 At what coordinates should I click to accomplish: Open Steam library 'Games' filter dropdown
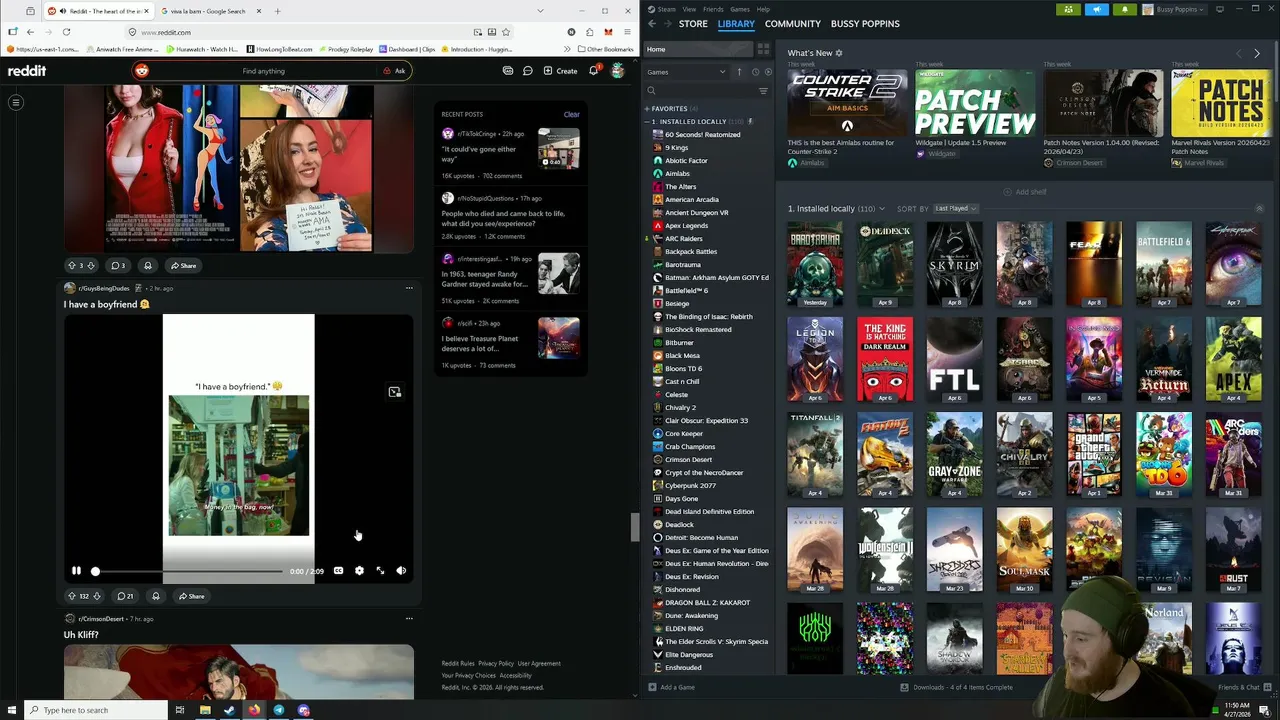686,72
